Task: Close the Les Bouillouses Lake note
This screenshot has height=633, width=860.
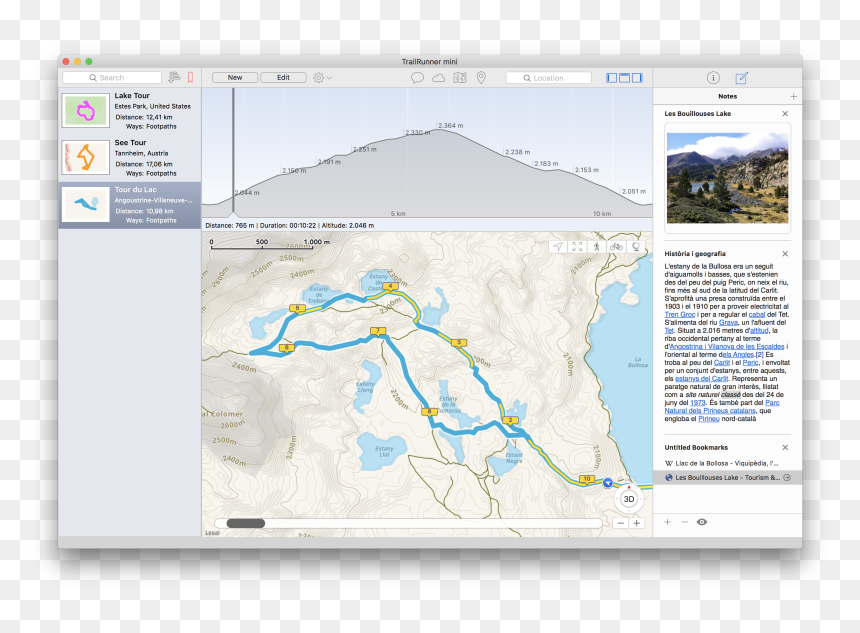Action: [x=785, y=114]
